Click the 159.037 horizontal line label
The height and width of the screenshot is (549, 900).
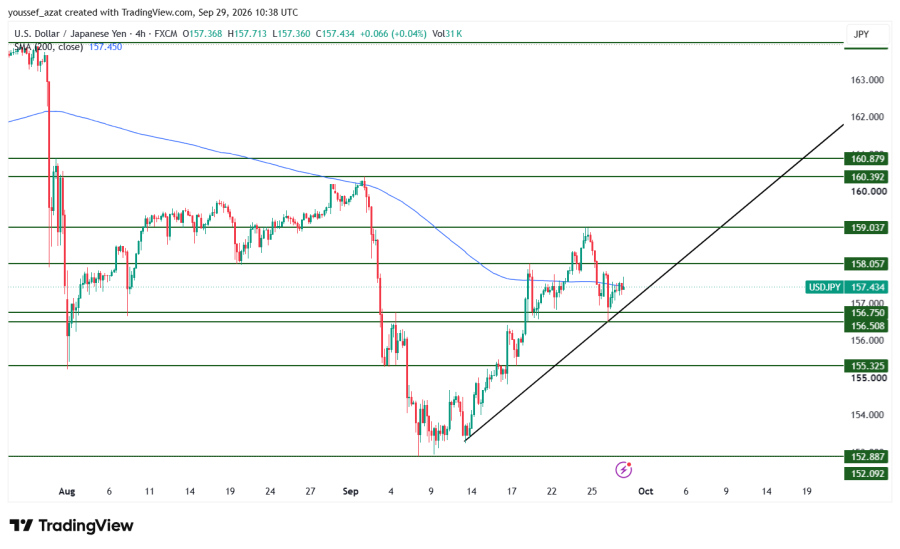coord(866,227)
